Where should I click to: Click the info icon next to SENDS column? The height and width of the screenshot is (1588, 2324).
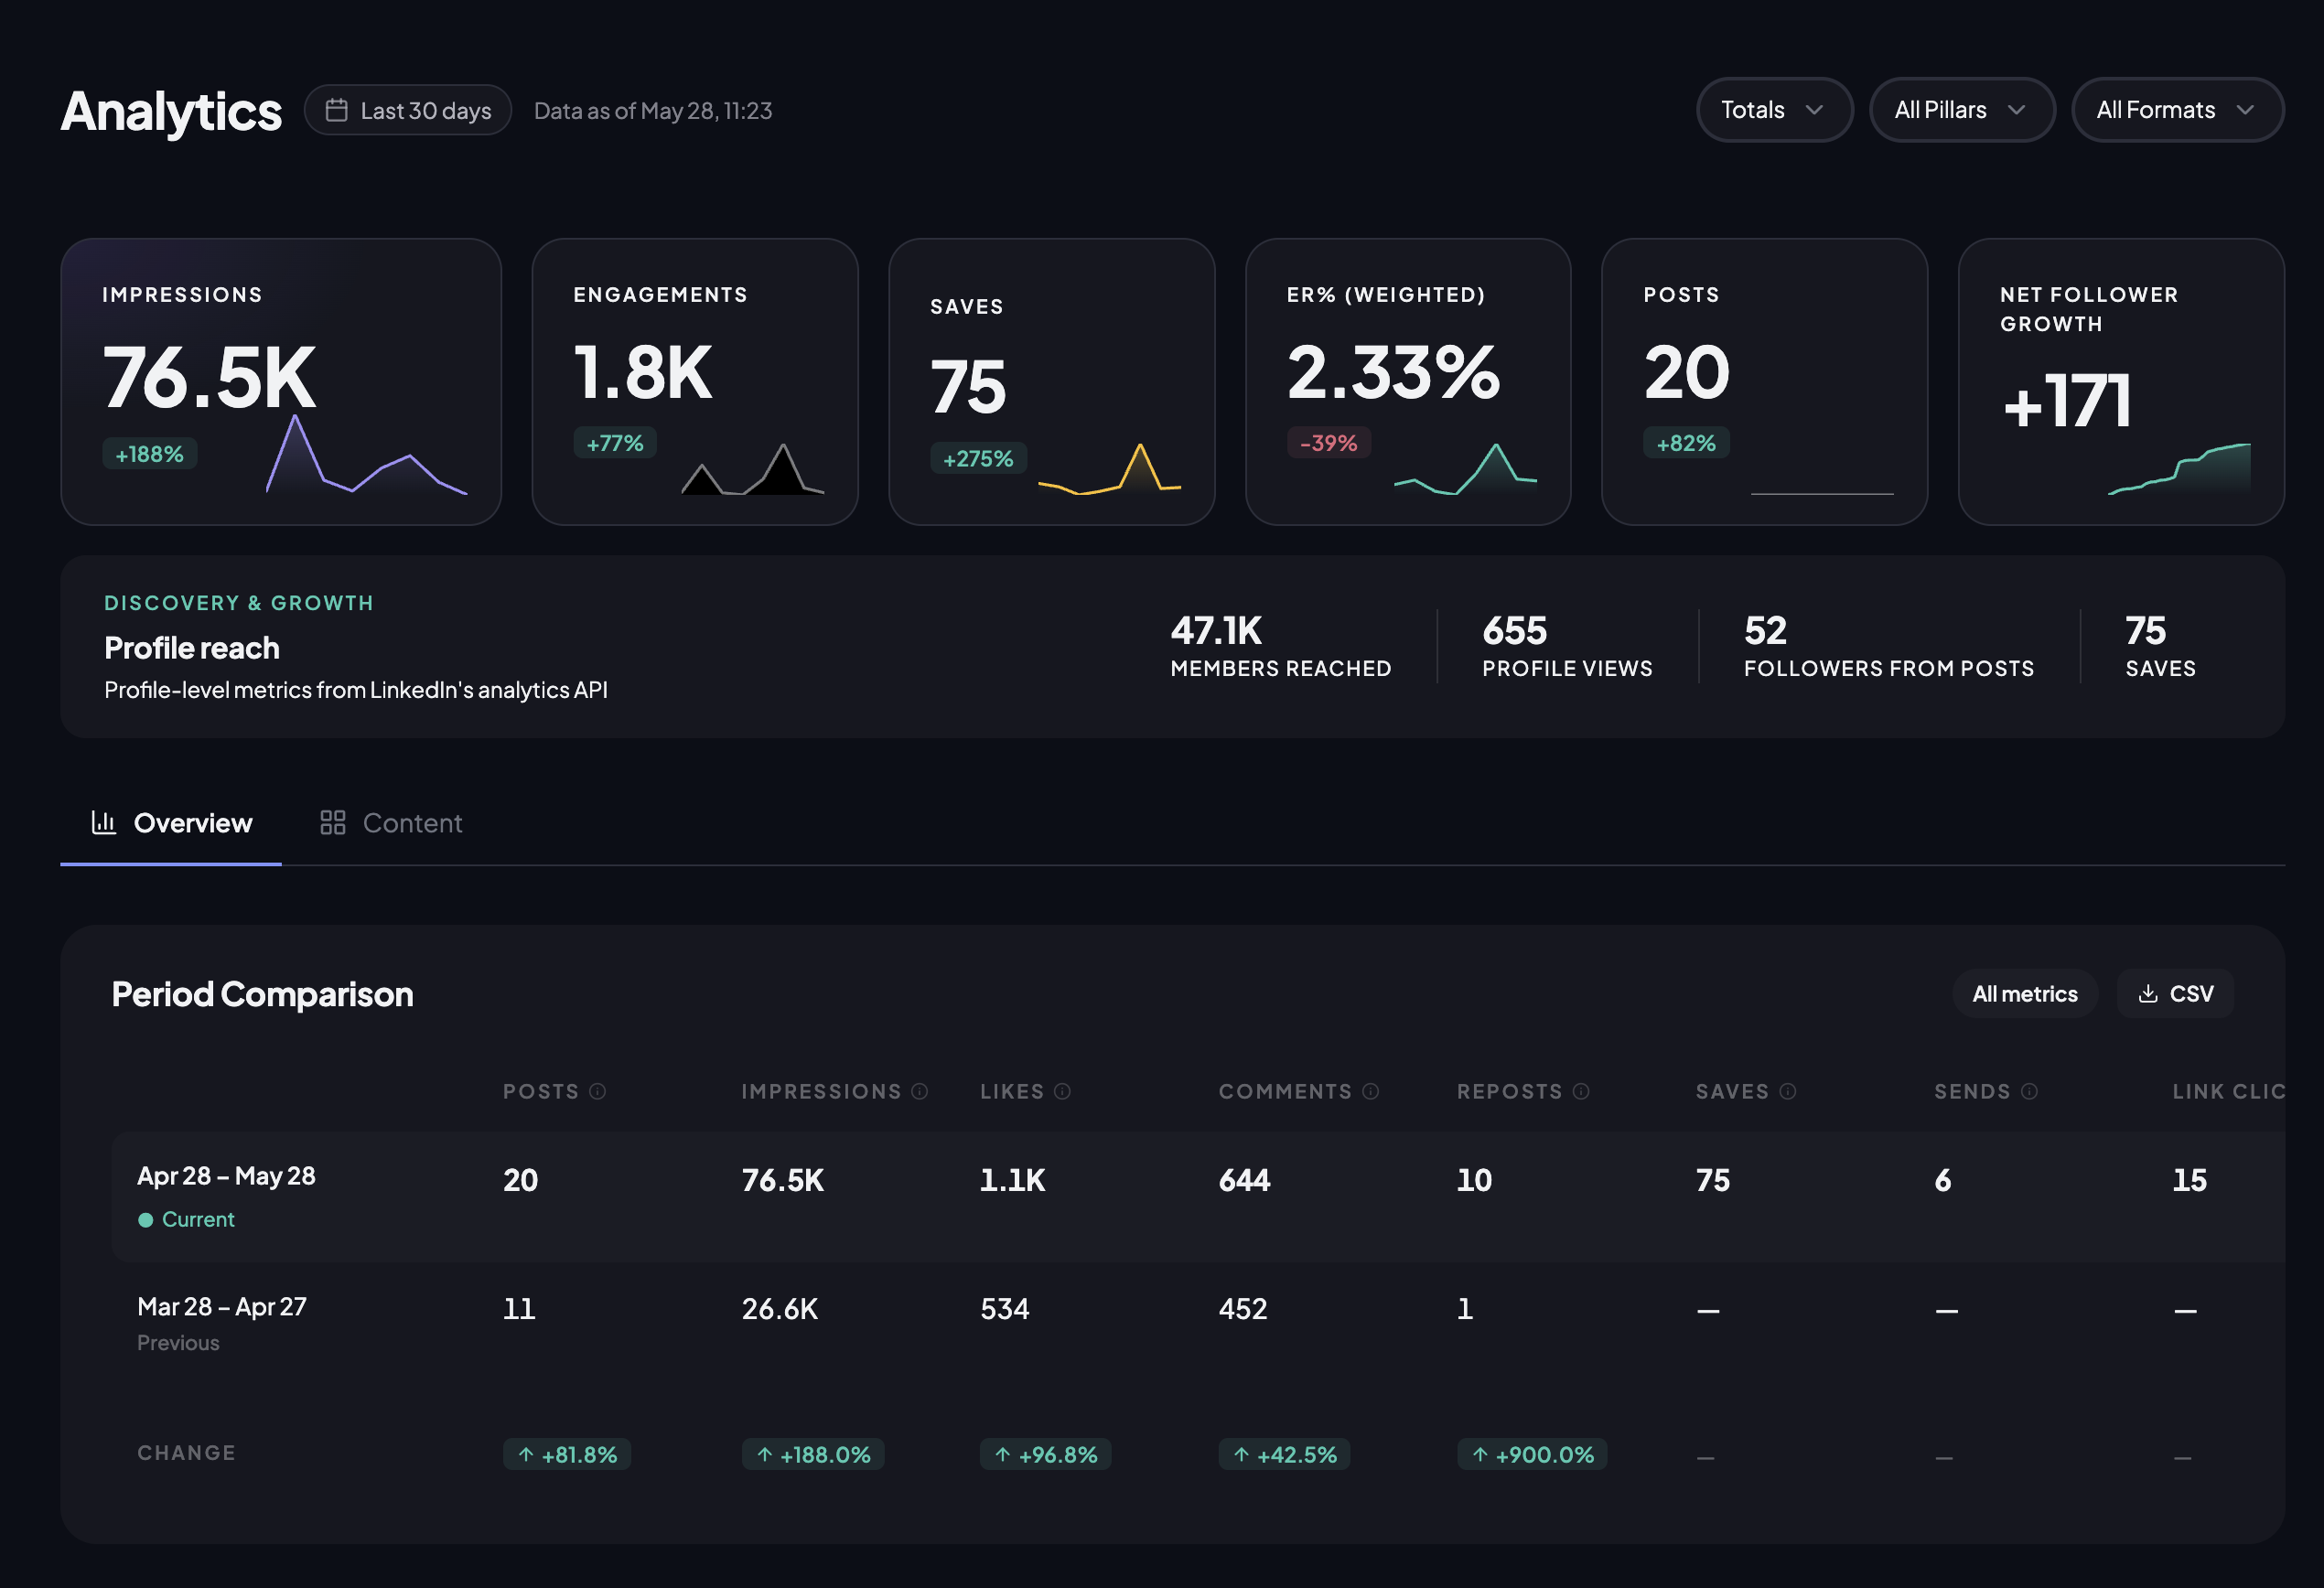click(2028, 1091)
